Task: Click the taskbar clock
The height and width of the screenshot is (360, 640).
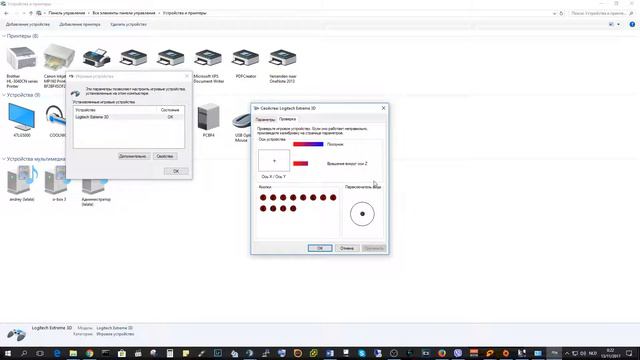Action: click(611, 353)
